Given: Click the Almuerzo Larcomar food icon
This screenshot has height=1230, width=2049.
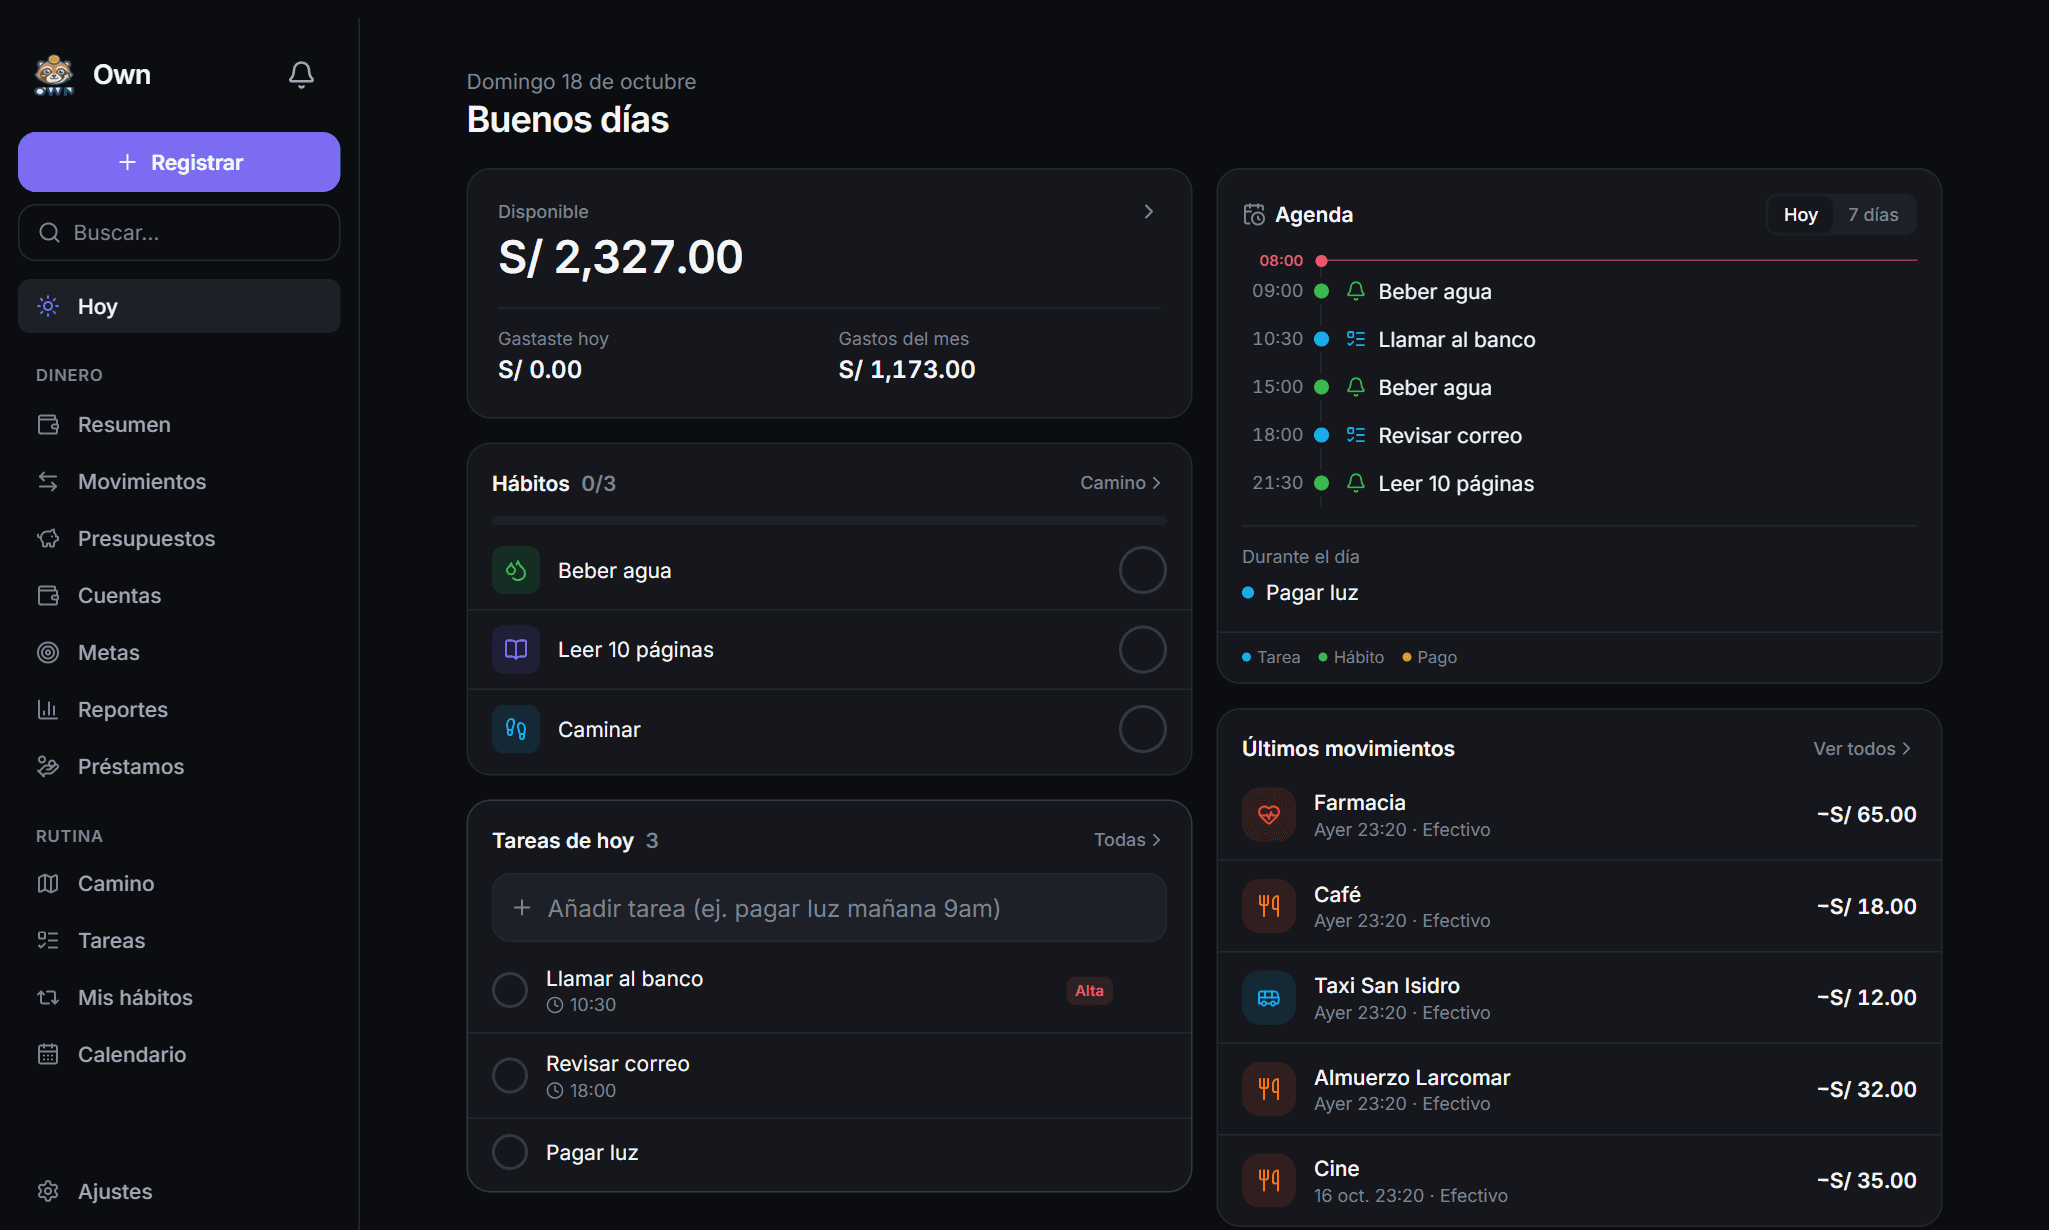Looking at the screenshot, I should point(1269,1089).
